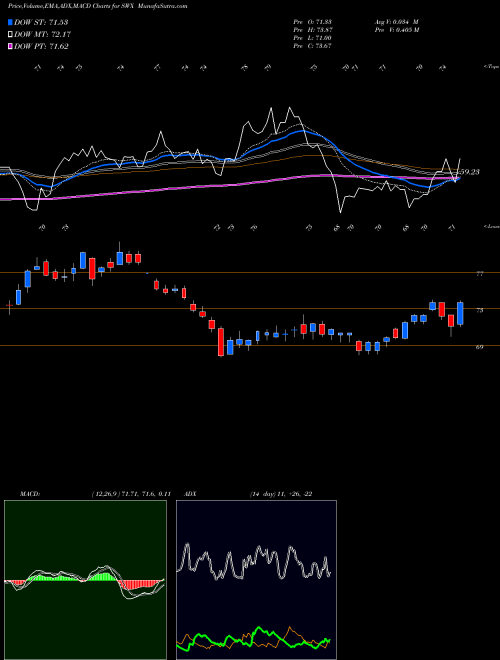Click the 69 price level label
This screenshot has width=500, height=660.
tap(479, 347)
